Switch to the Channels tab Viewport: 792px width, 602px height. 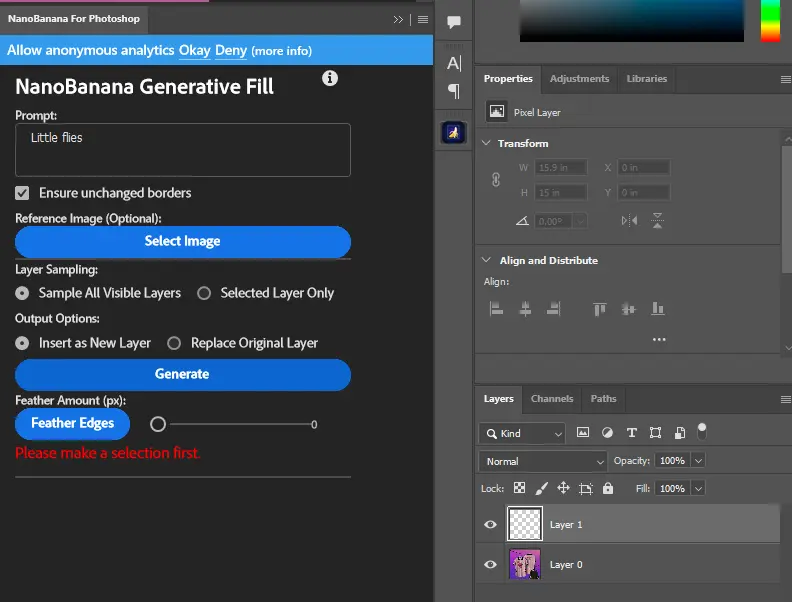coord(552,399)
